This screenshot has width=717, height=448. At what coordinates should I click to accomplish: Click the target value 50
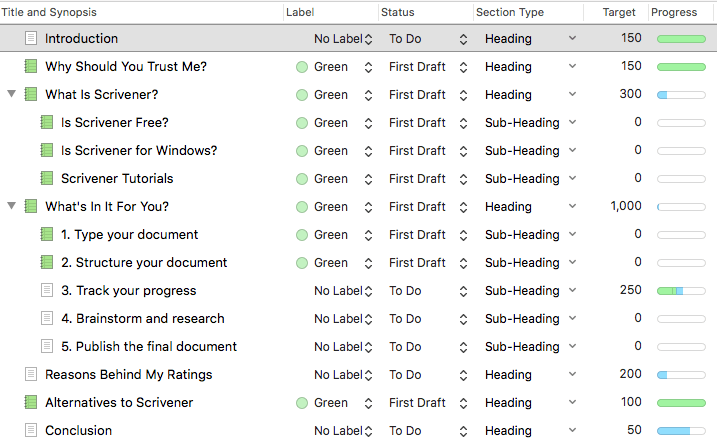coord(634,430)
